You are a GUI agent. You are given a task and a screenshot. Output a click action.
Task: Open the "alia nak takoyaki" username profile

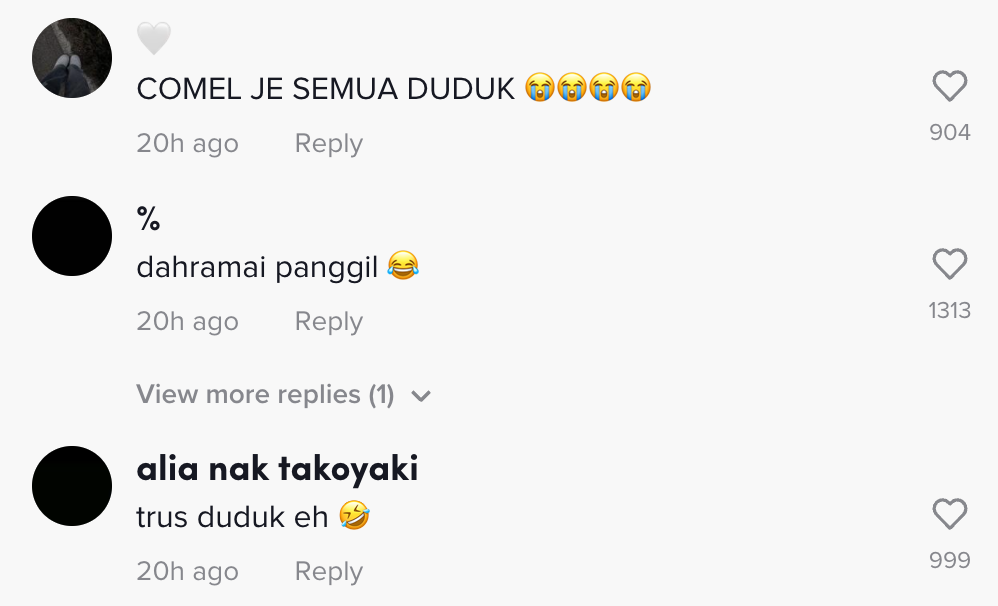click(x=277, y=469)
